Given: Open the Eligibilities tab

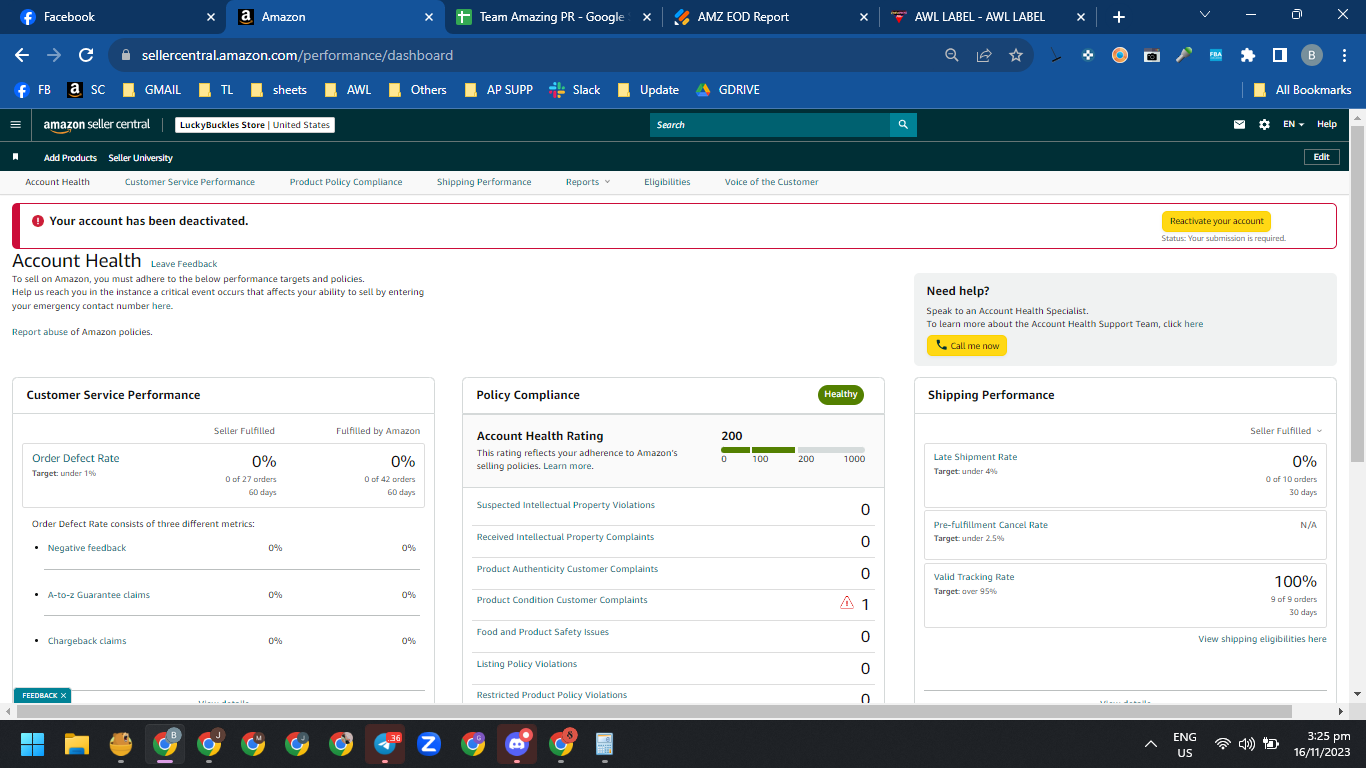Looking at the screenshot, I should tap(667, 182).
